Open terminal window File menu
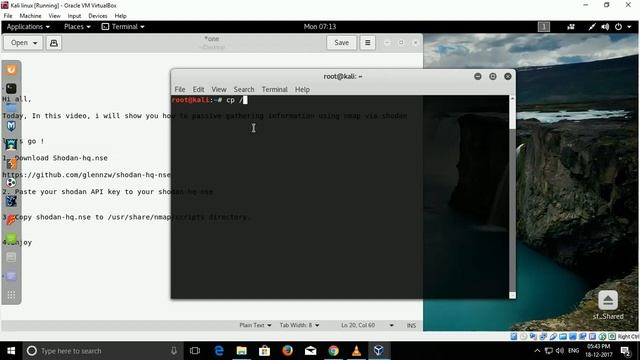The width and height of the screenshot is (640, 360). click(x=180, y=89)
